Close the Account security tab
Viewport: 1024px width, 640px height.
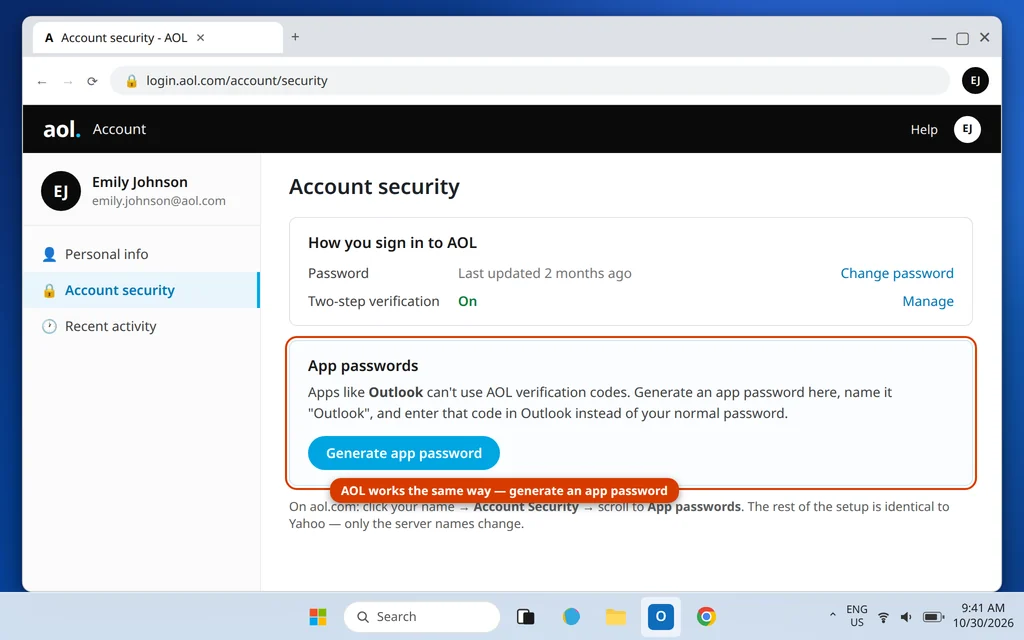(x=200, y=38)
